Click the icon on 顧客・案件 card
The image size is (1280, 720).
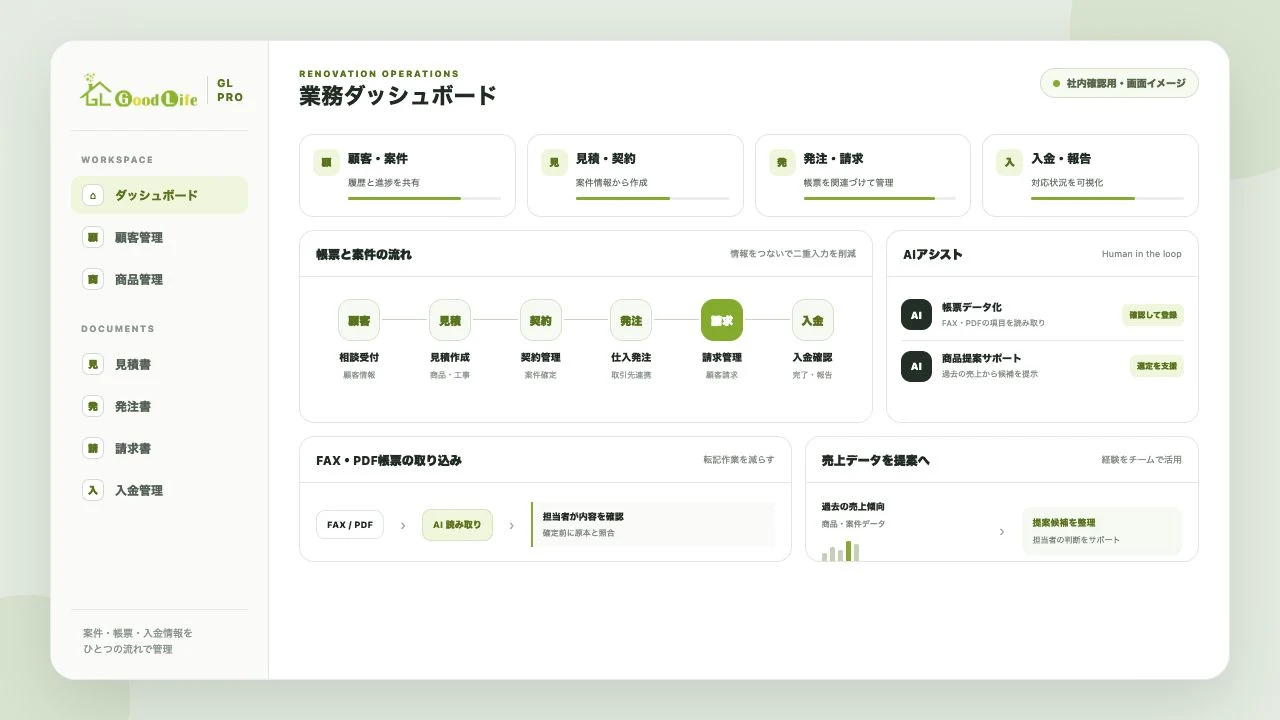click(326, 162)
